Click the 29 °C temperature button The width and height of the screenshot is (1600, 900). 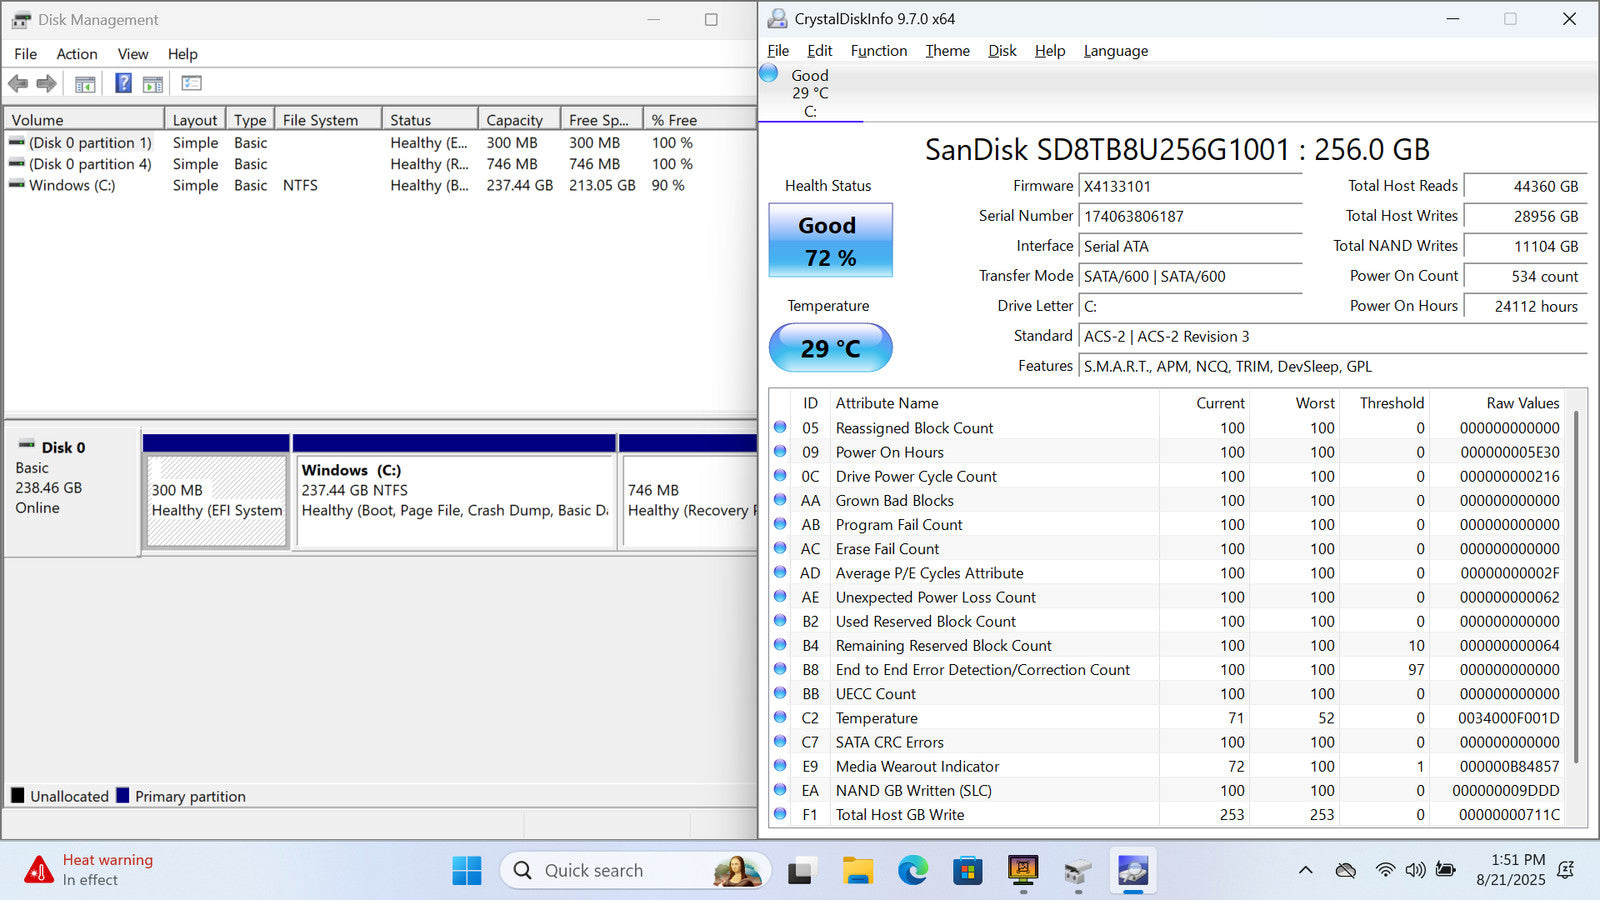(x=830, y=348)
